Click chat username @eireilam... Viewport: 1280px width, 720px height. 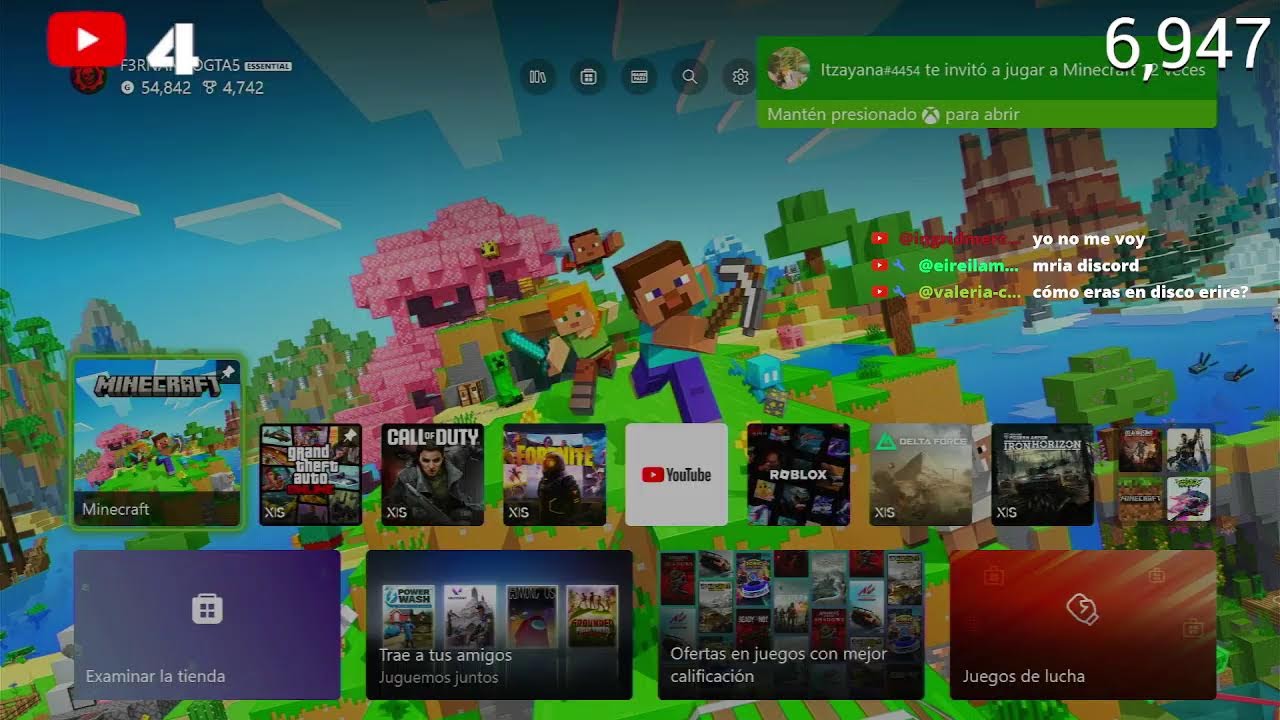(968, 266)
